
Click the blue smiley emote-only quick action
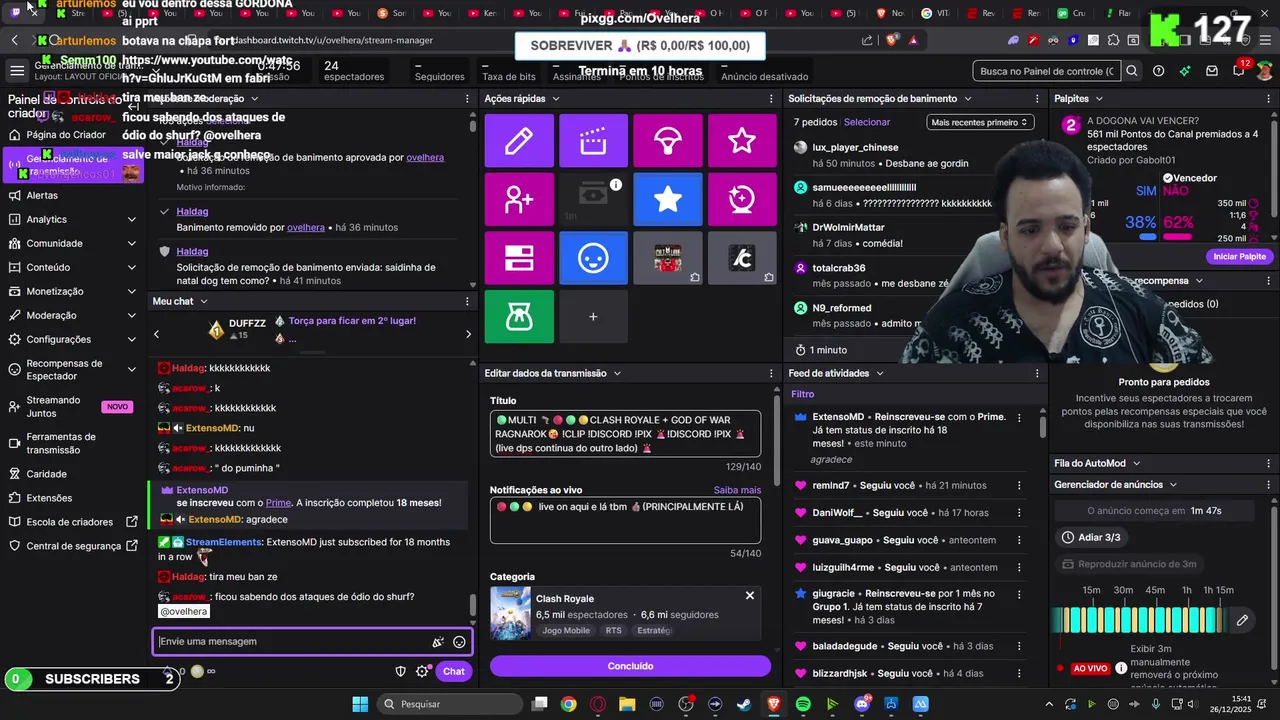pos(593,258)
